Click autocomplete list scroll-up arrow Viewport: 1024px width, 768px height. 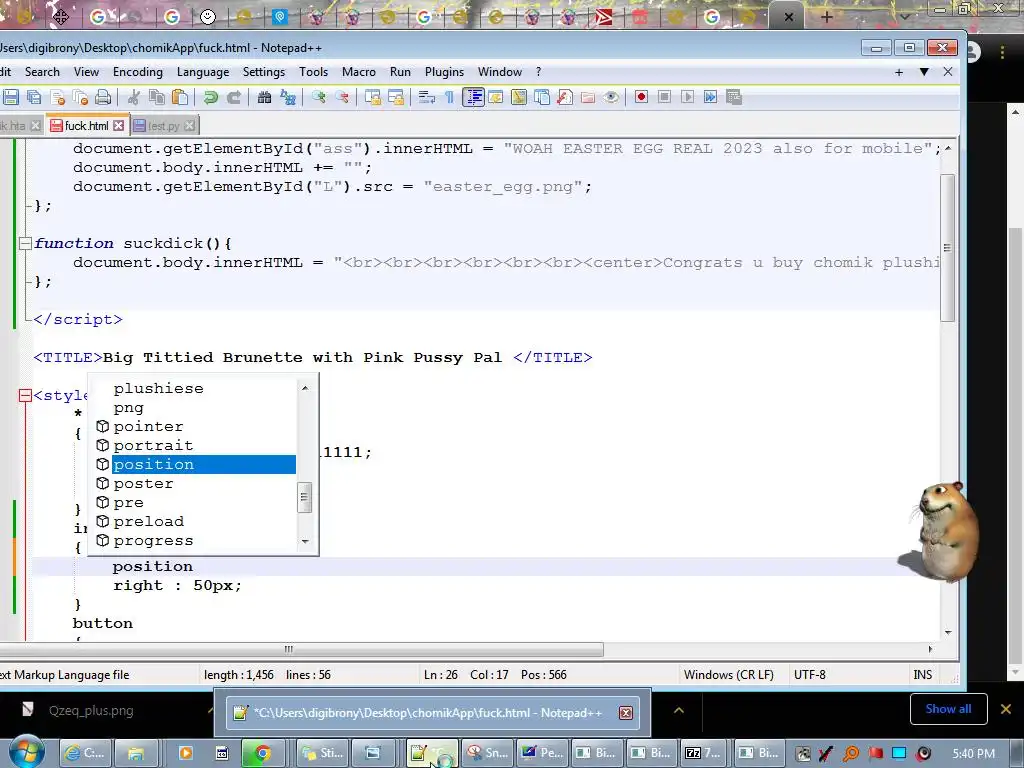coord(304,388)
